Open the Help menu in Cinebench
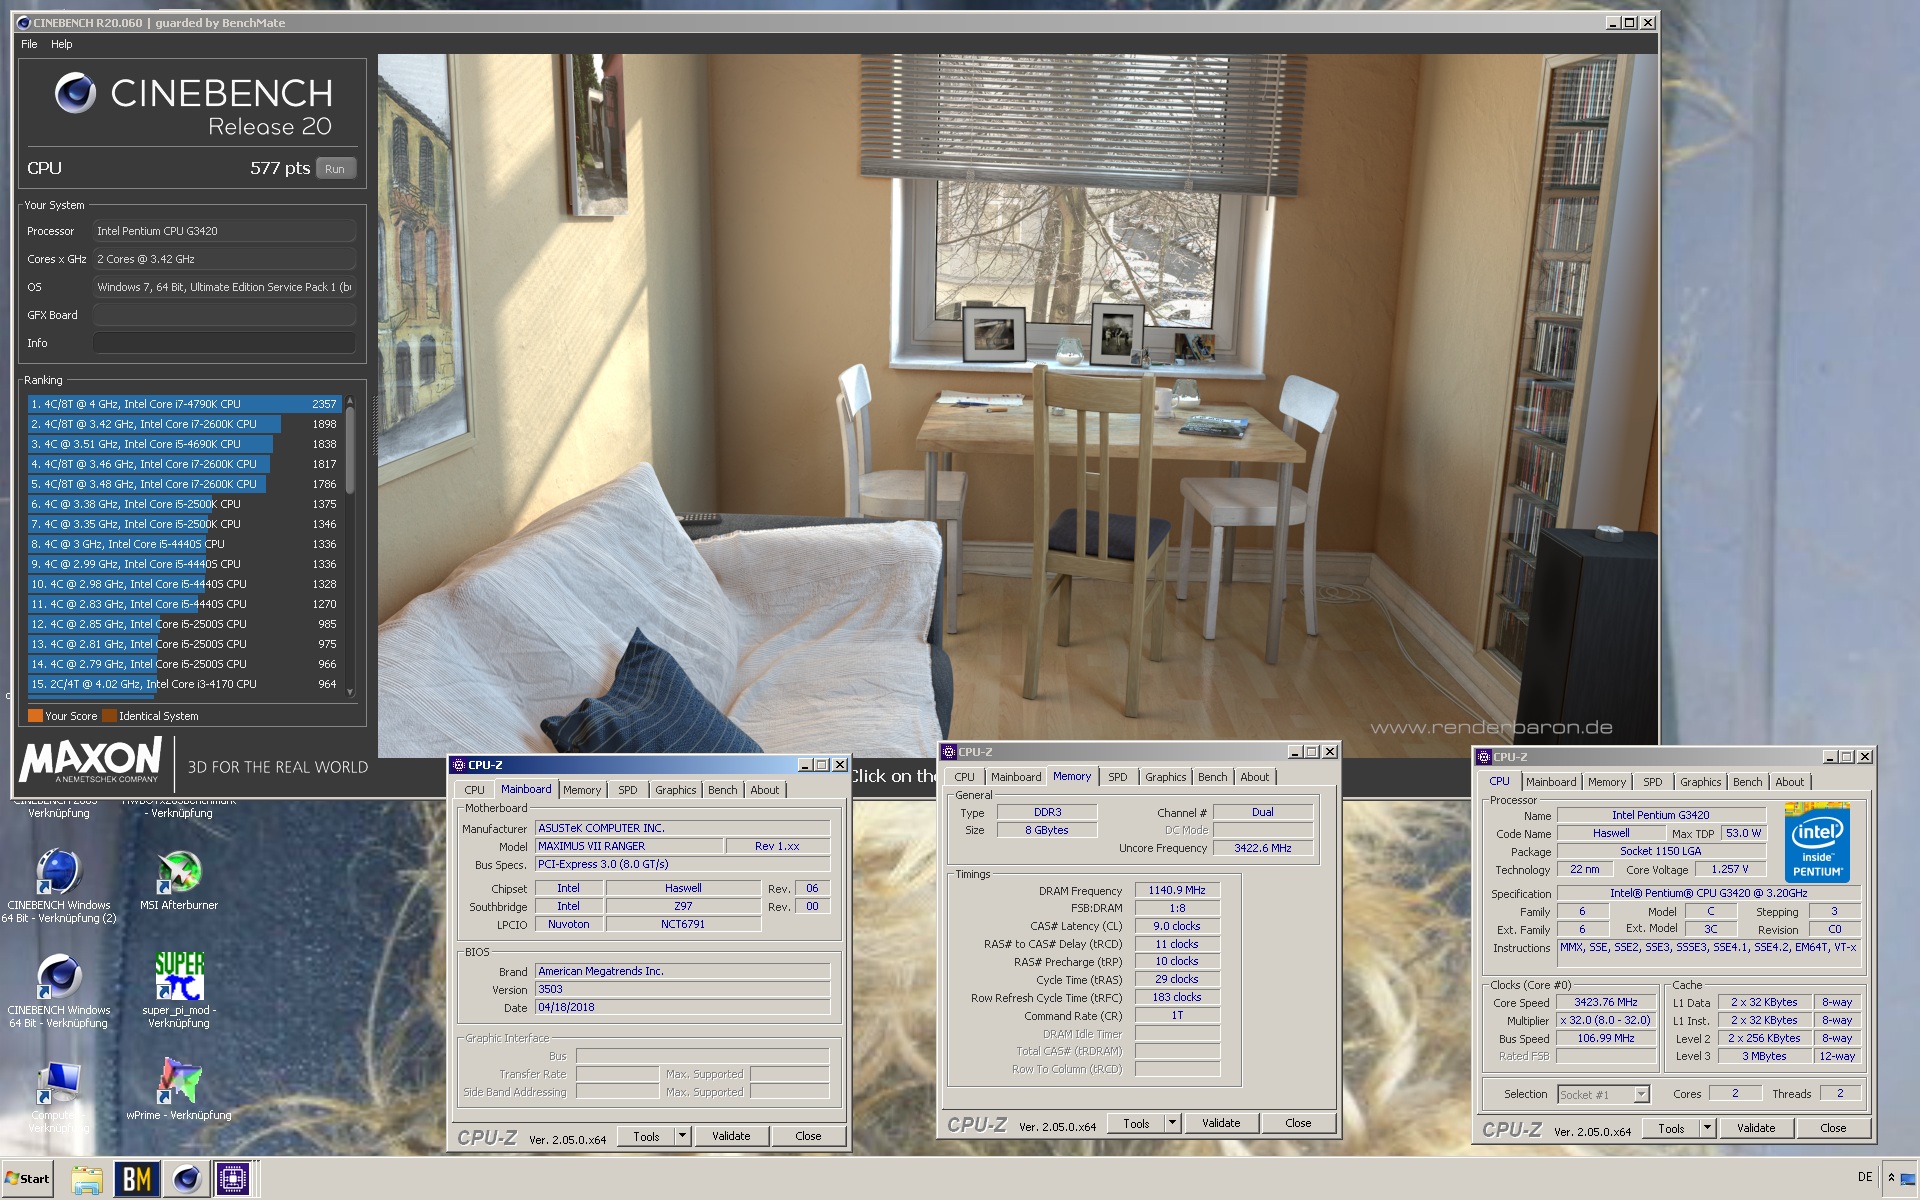 coord(62,44)
